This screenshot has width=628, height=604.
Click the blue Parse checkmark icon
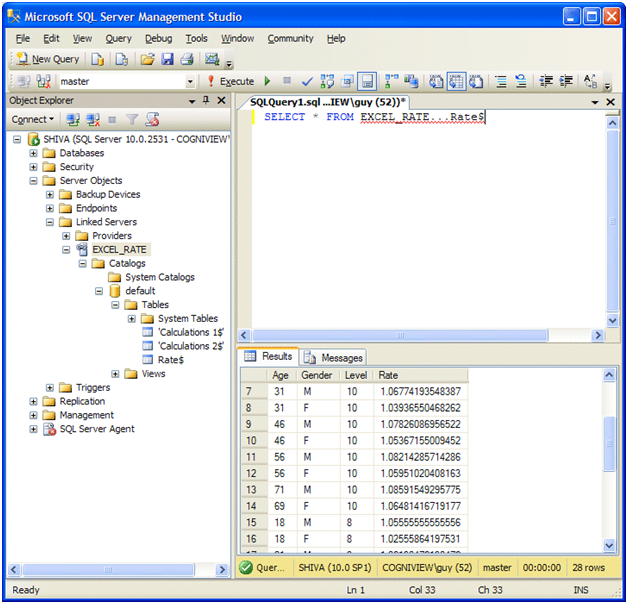[307, 82]
